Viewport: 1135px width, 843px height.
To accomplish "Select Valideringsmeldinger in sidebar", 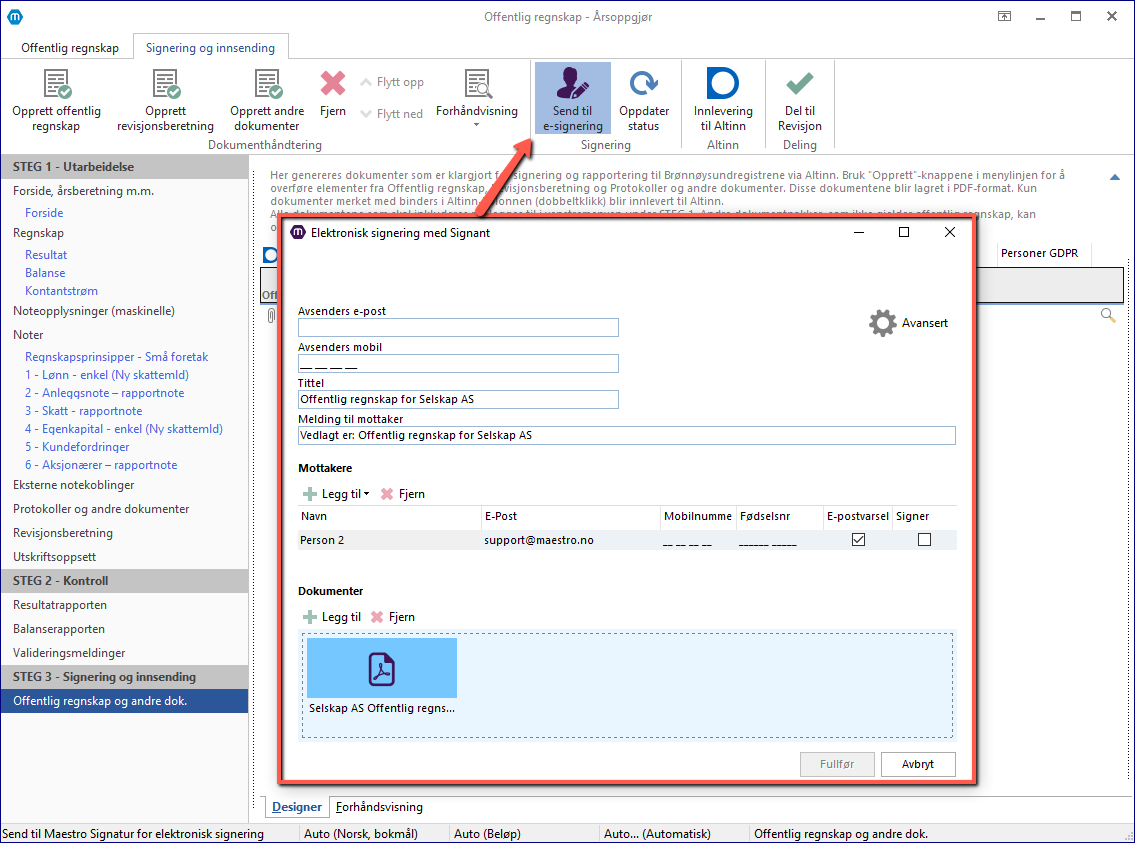I will click(69, 653).
